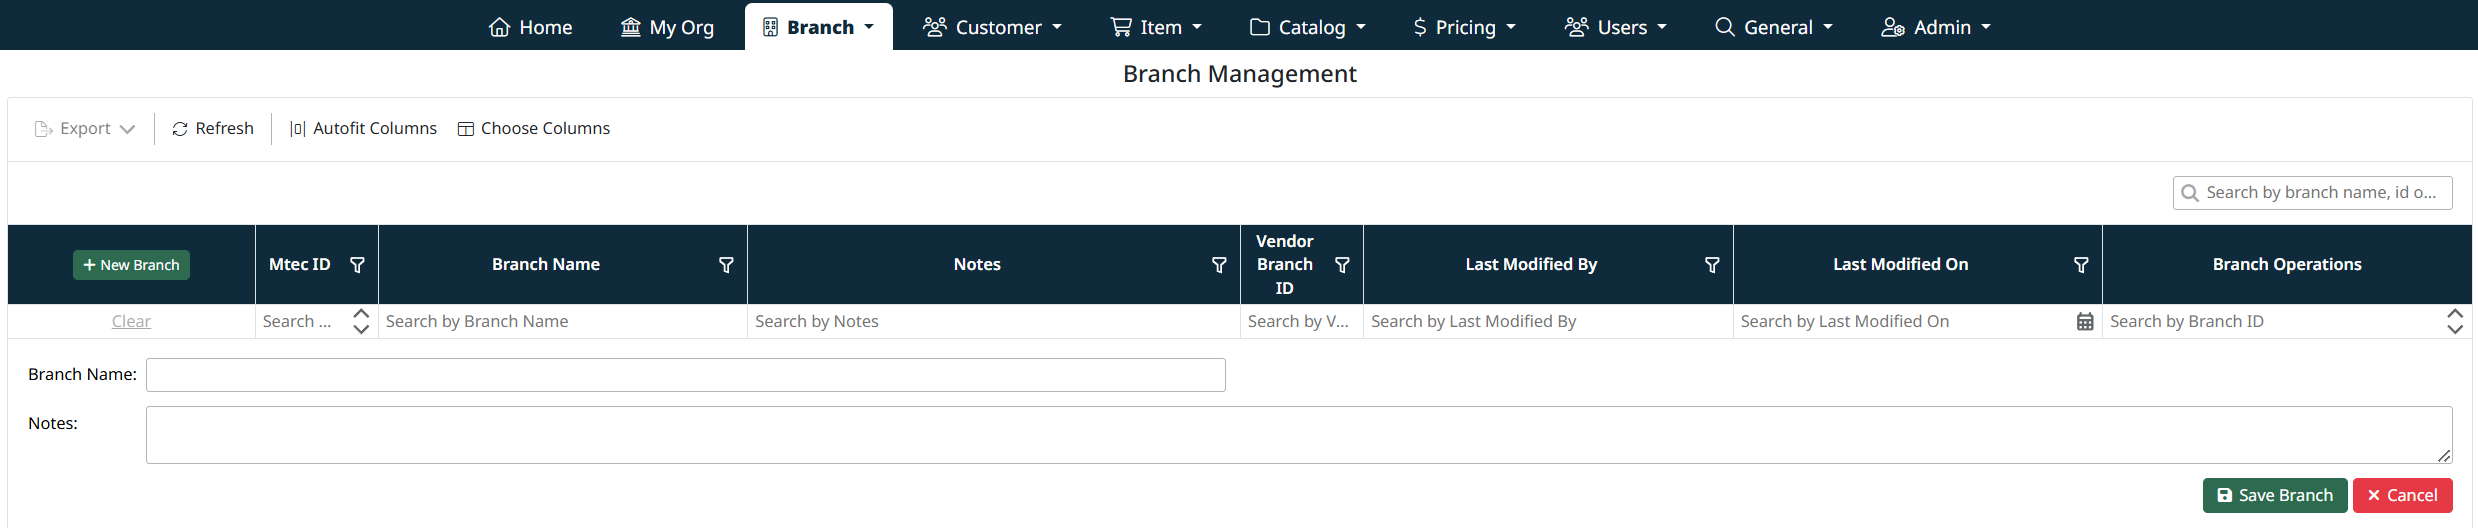Open the Branch Name column filter

[x=726, y=265]
